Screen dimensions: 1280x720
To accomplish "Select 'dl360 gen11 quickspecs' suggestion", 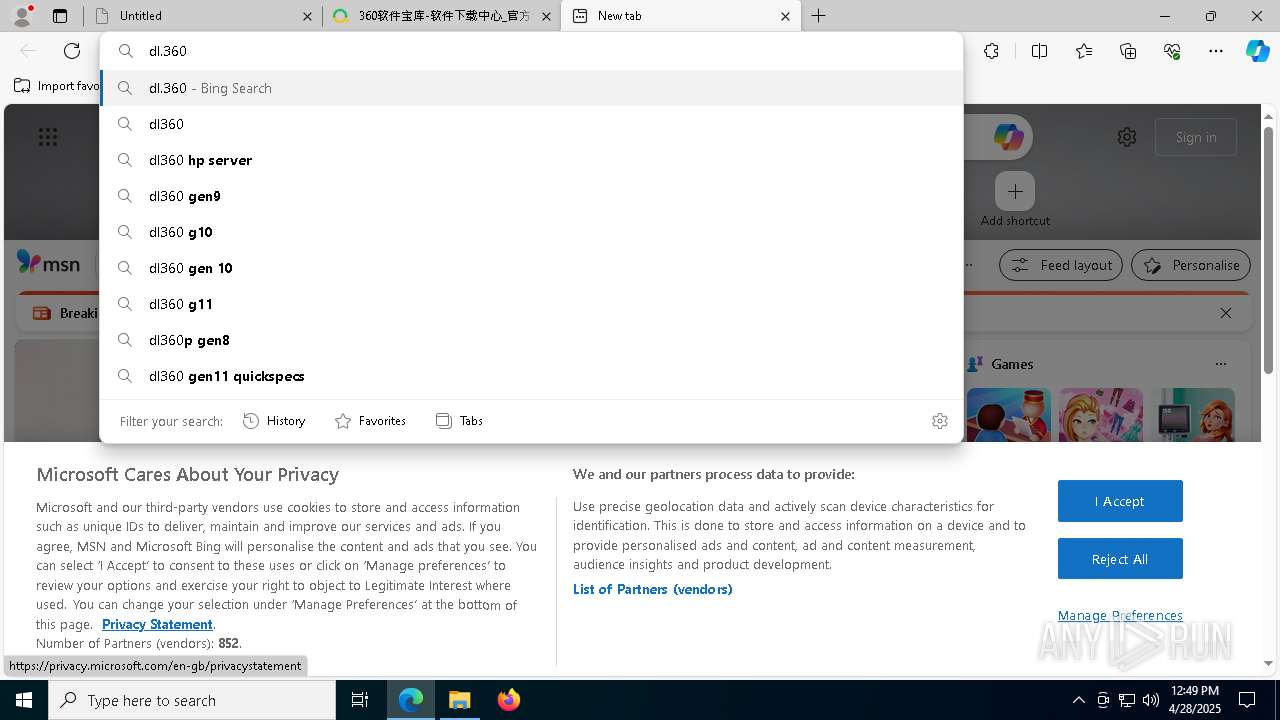I will point(531,376).
